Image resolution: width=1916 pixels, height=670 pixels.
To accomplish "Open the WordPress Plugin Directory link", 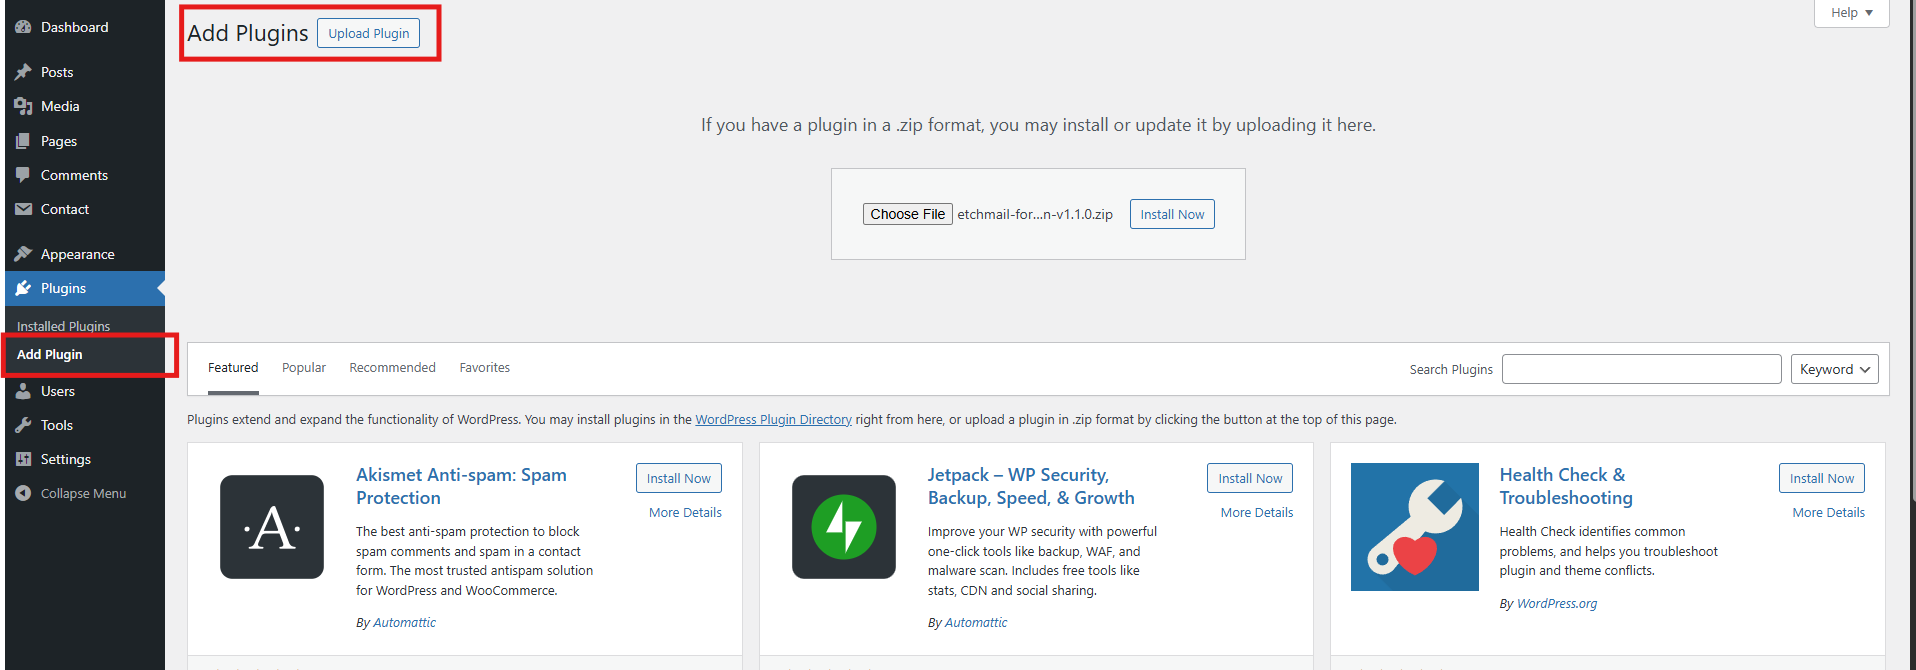I will pos(773,419).
